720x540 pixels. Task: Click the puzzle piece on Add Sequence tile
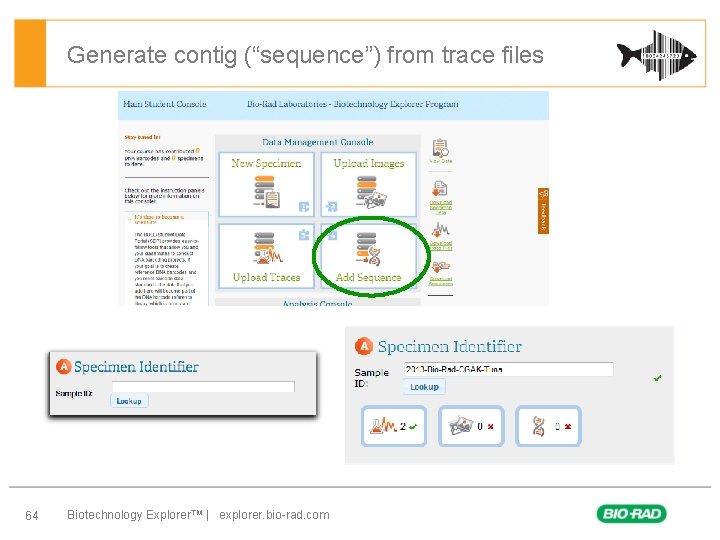tap(332, 235)
